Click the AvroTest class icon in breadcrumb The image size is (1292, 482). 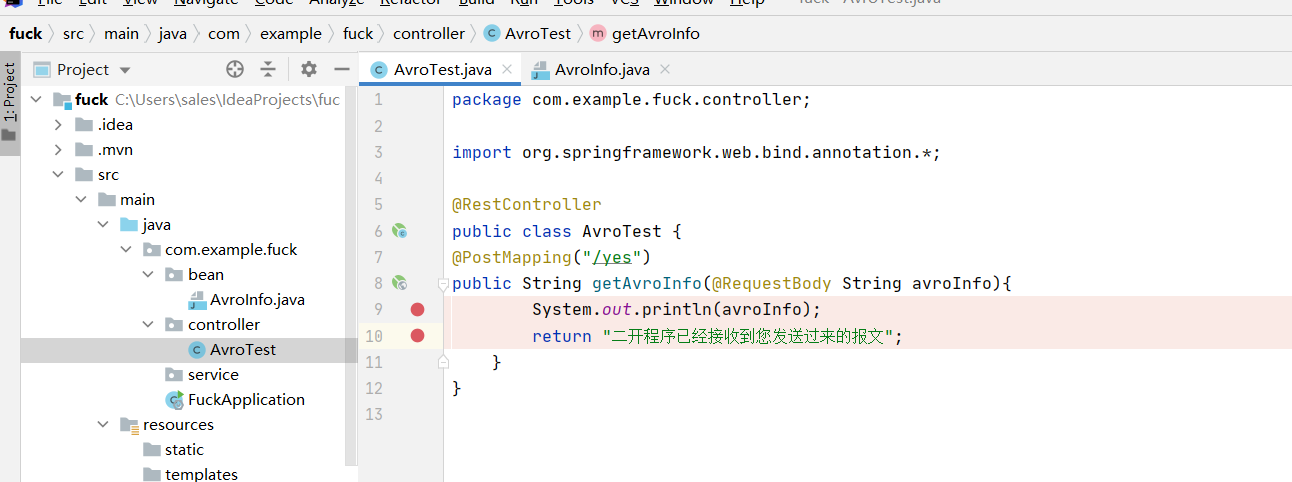pos(491,33)
